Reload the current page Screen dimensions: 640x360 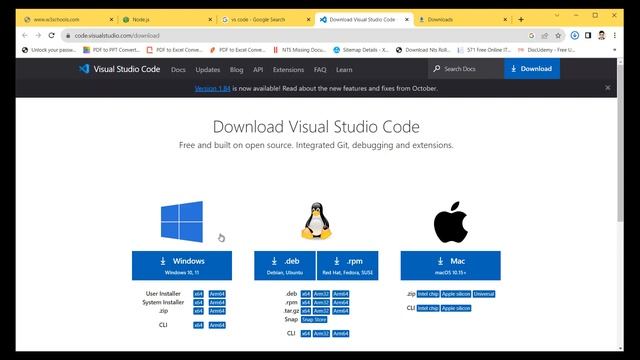(51, 36)
